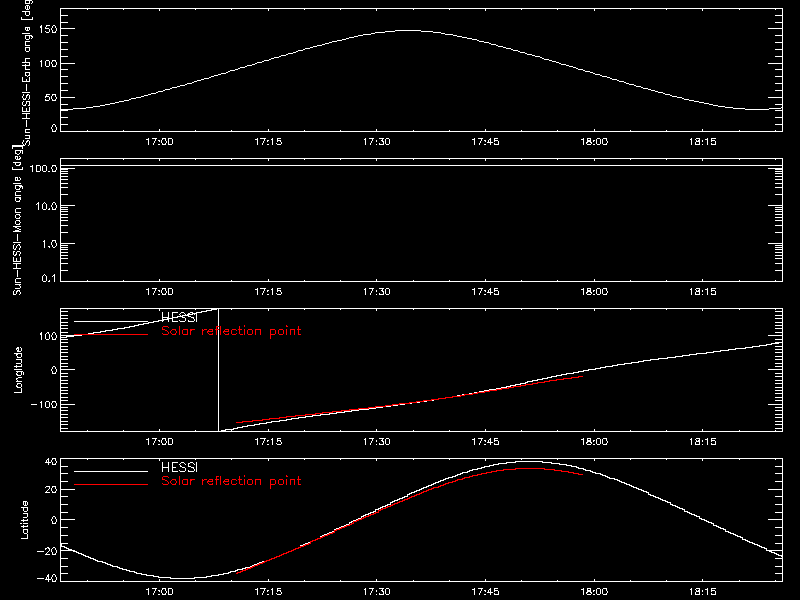
Task: Click 17:15 time label under Longitude plot
Action: [x=268, y=442]
